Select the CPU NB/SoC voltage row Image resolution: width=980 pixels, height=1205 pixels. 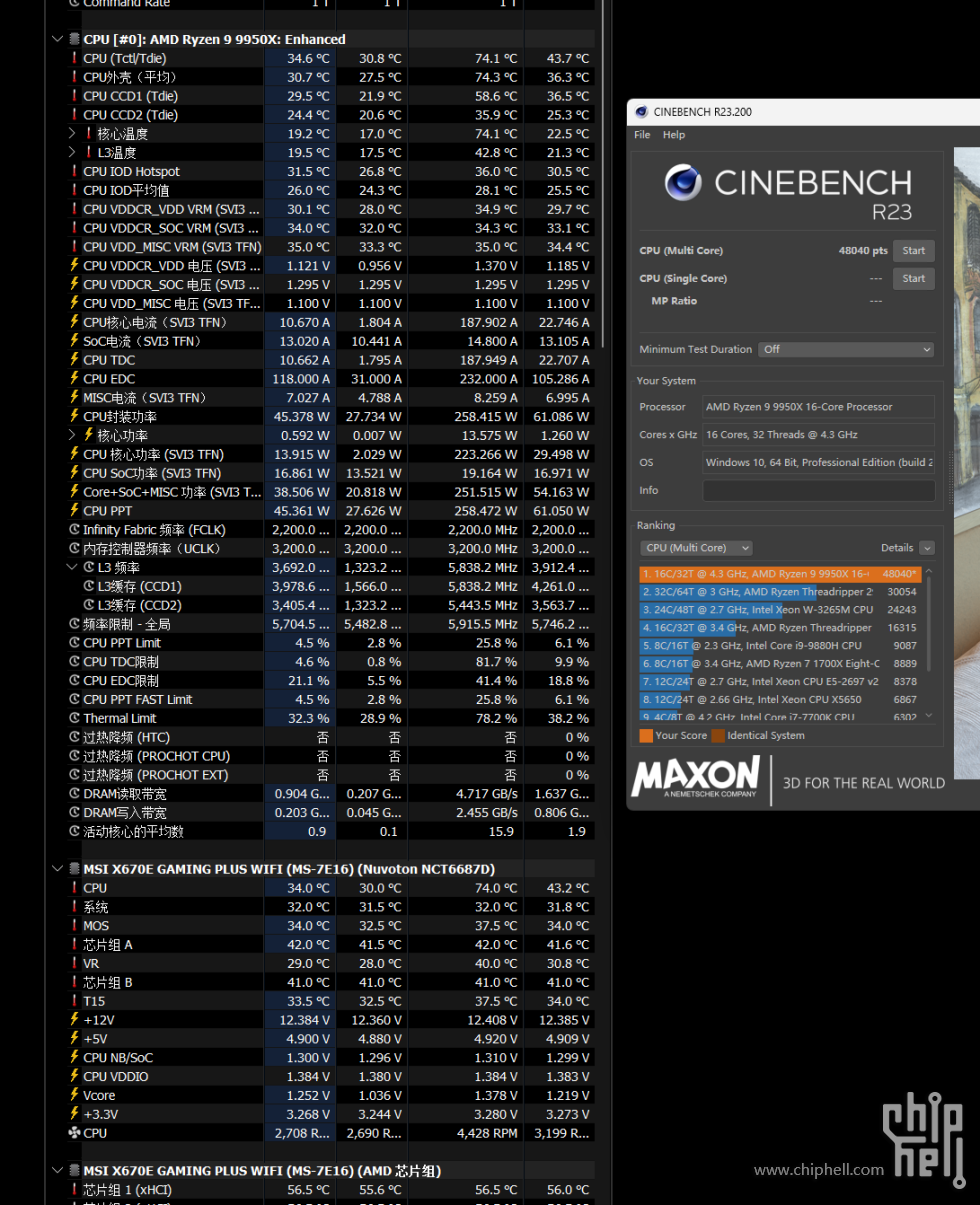330,1058
